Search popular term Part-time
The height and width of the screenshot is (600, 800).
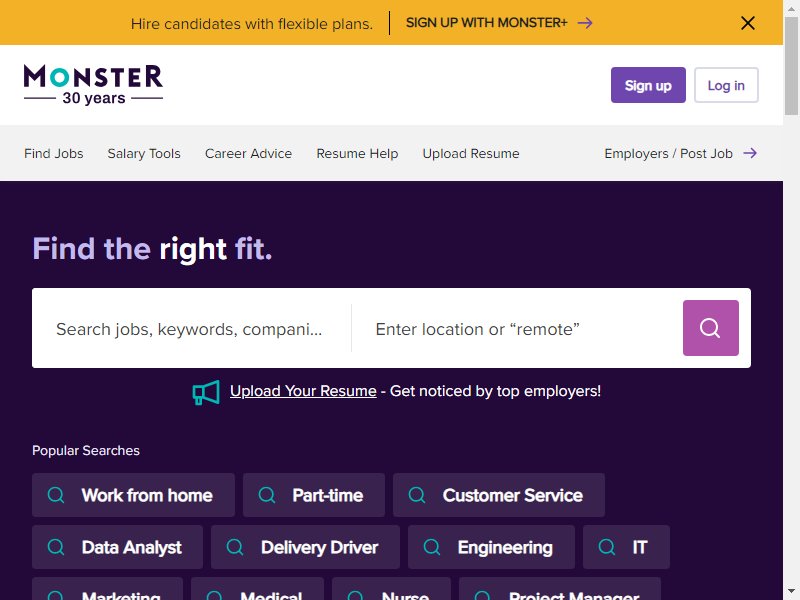point(314,495)
